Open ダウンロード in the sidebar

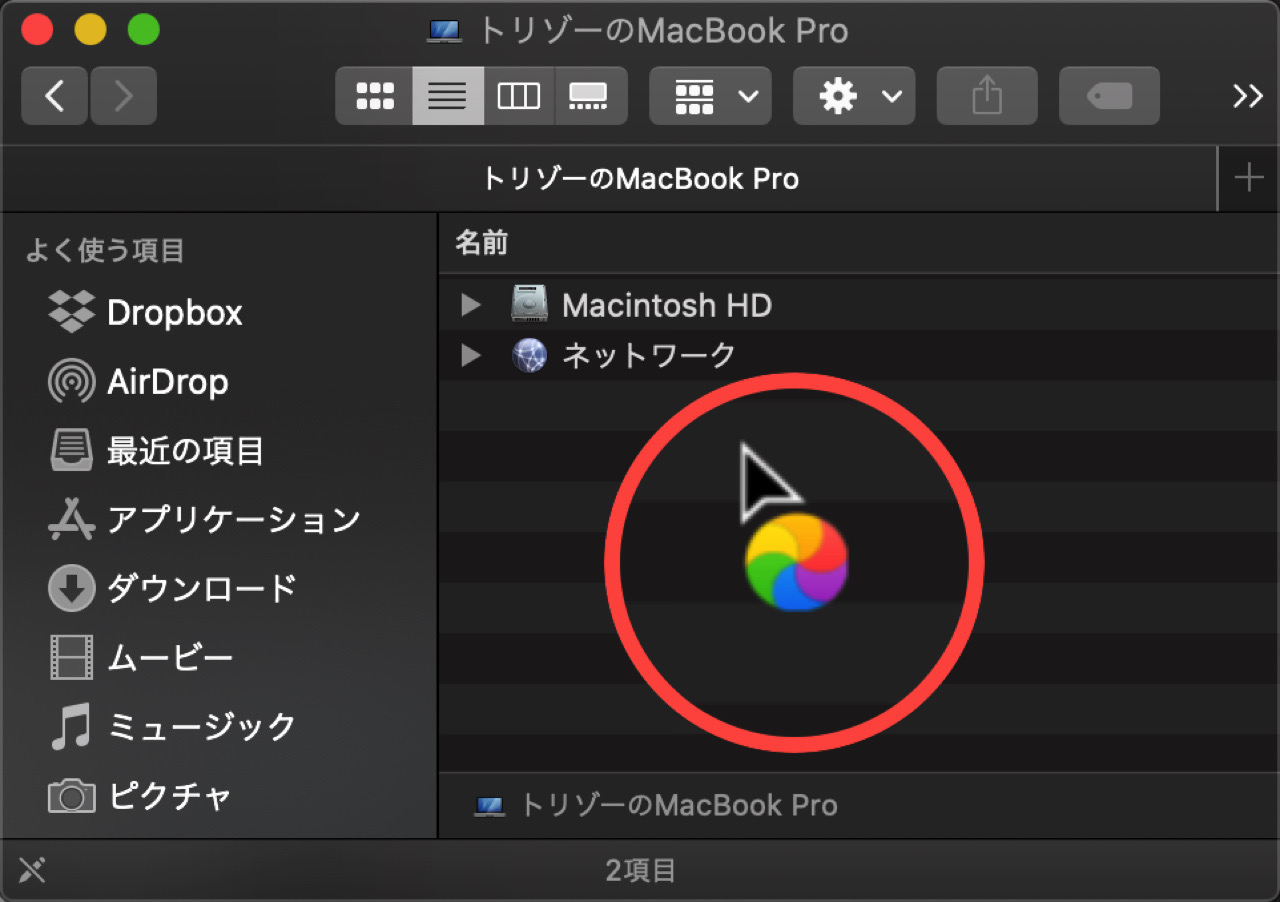tap(172, 588)
